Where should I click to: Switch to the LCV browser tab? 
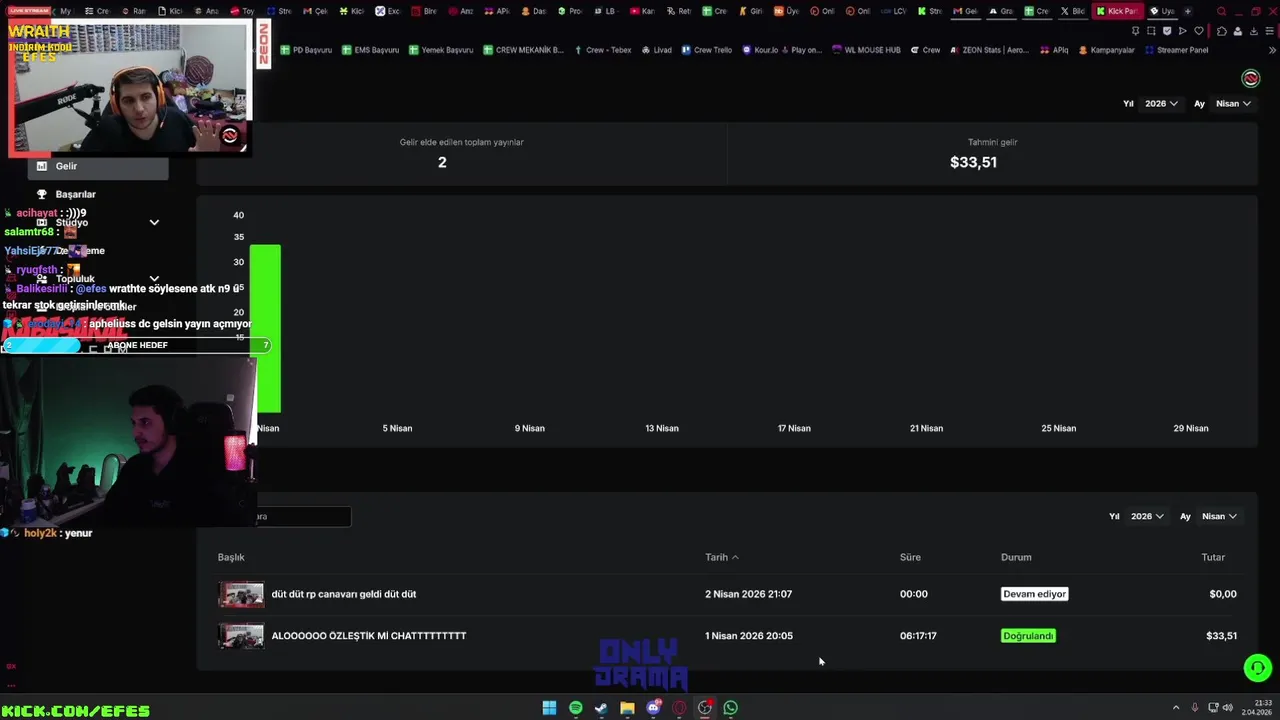click(894, 11)
